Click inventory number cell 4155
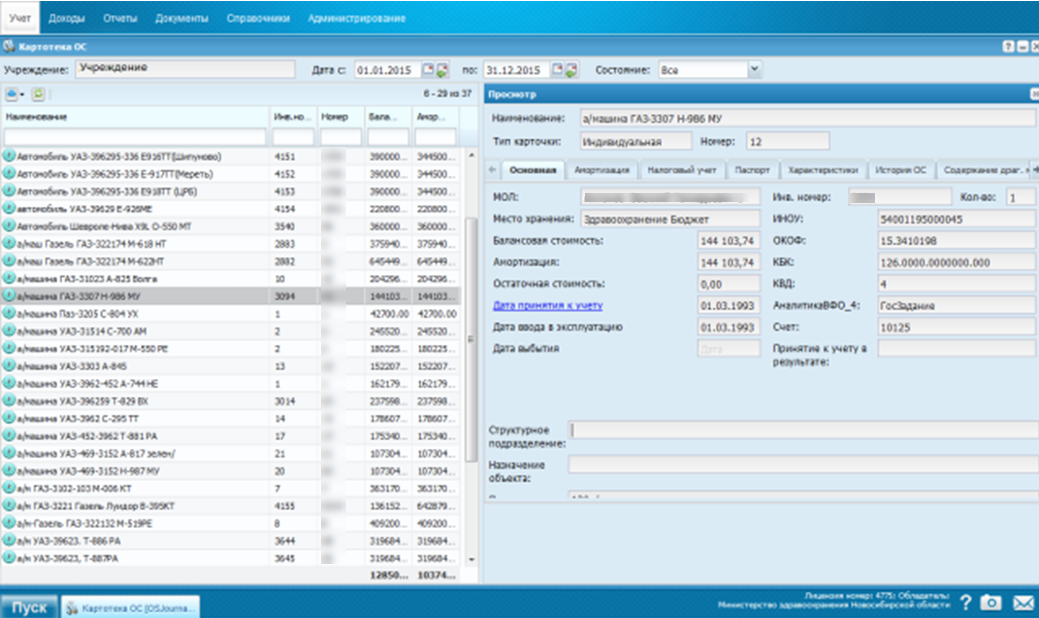 tap(284, 506)
